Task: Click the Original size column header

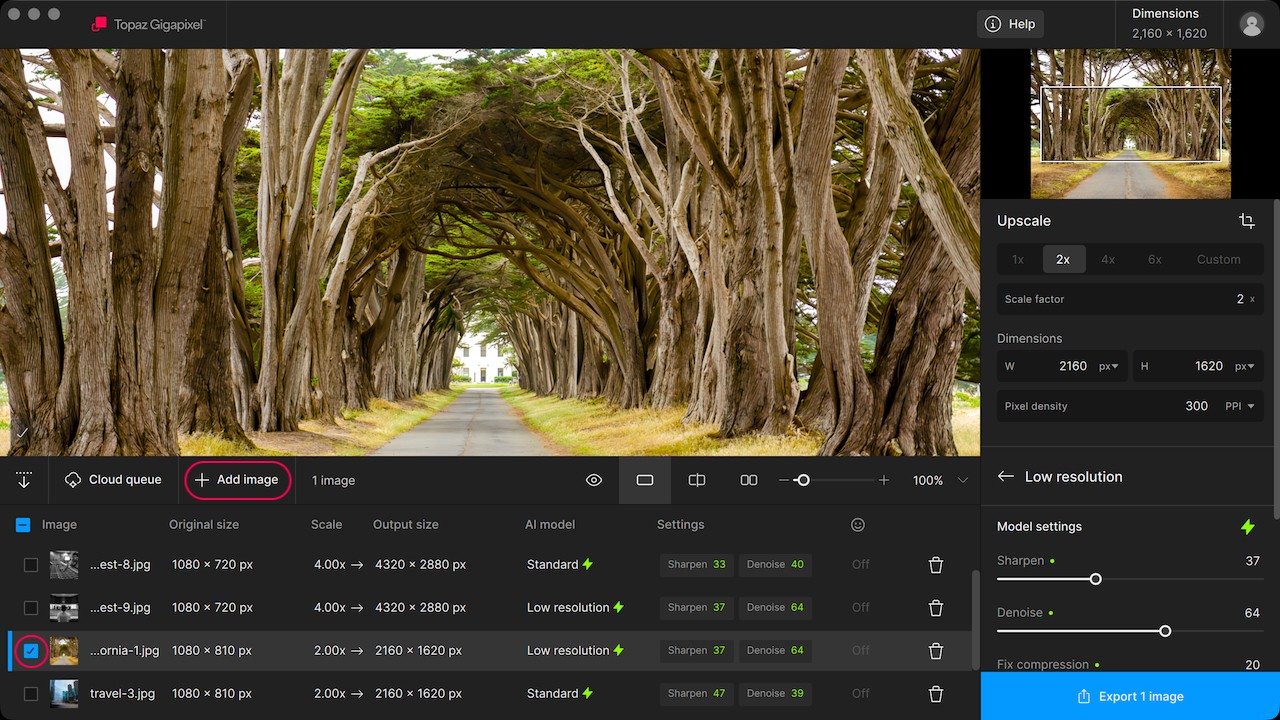Action: (204, 524)
